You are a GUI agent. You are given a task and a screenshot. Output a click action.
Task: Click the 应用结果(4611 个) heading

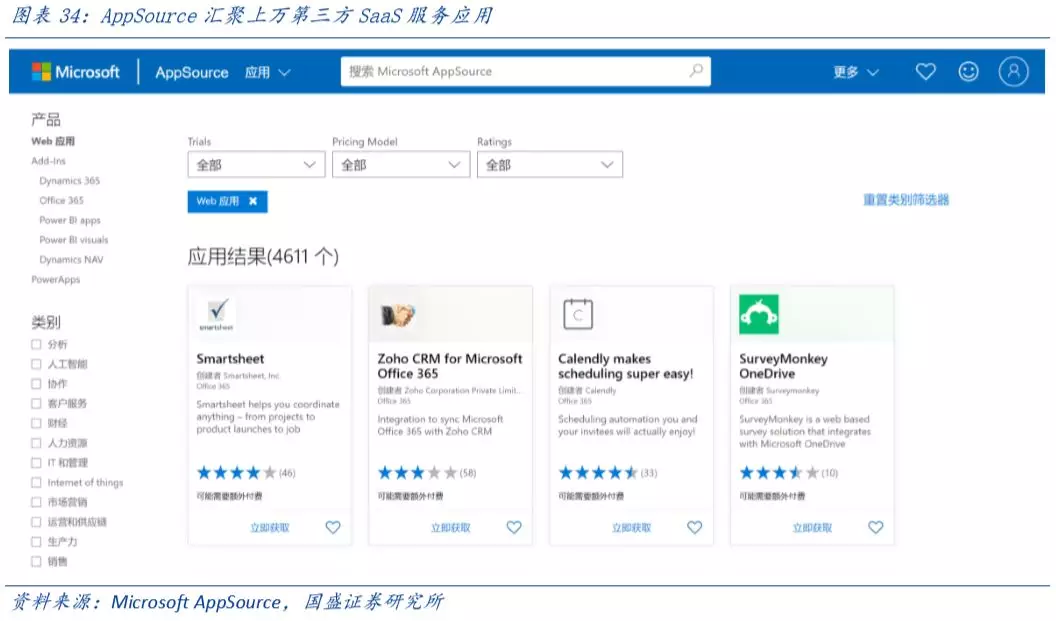pyautogui.click(x=263, y=257)
